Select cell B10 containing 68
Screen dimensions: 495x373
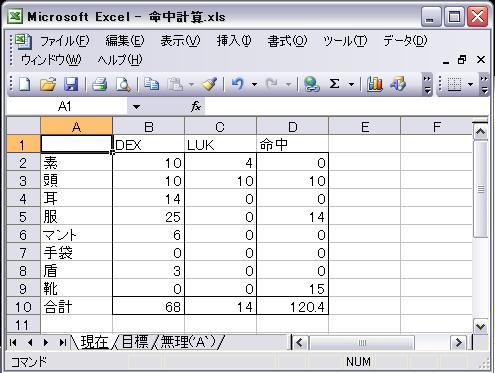pos(149,307)
